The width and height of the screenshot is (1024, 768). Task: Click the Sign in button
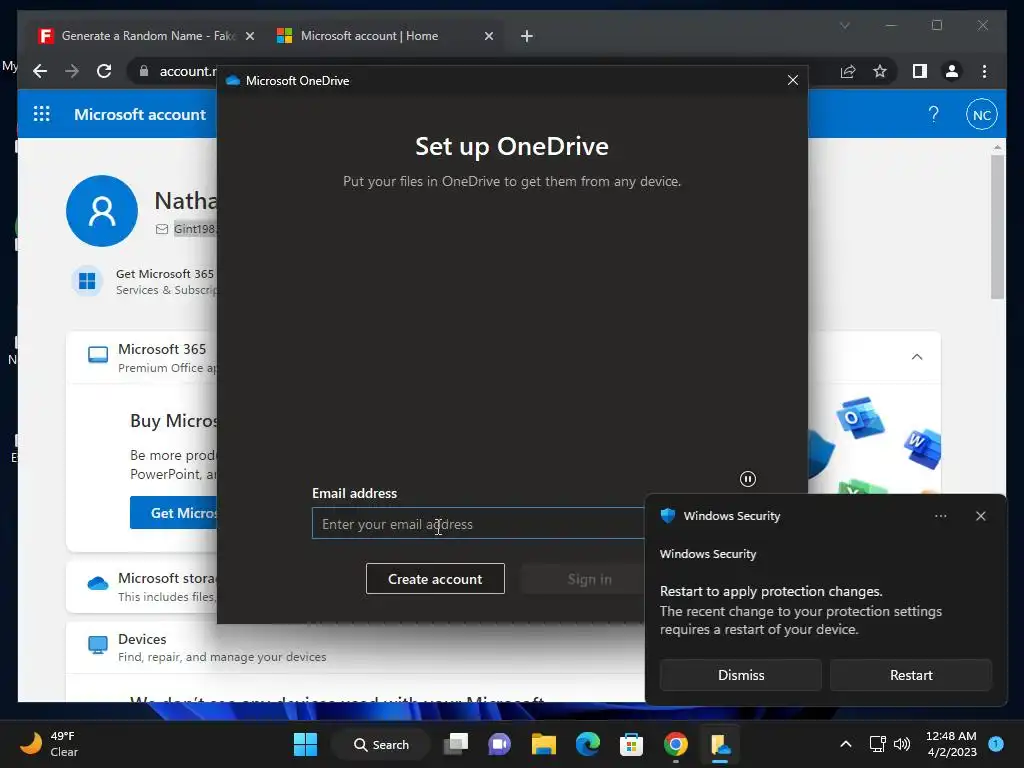pos(583,579)
